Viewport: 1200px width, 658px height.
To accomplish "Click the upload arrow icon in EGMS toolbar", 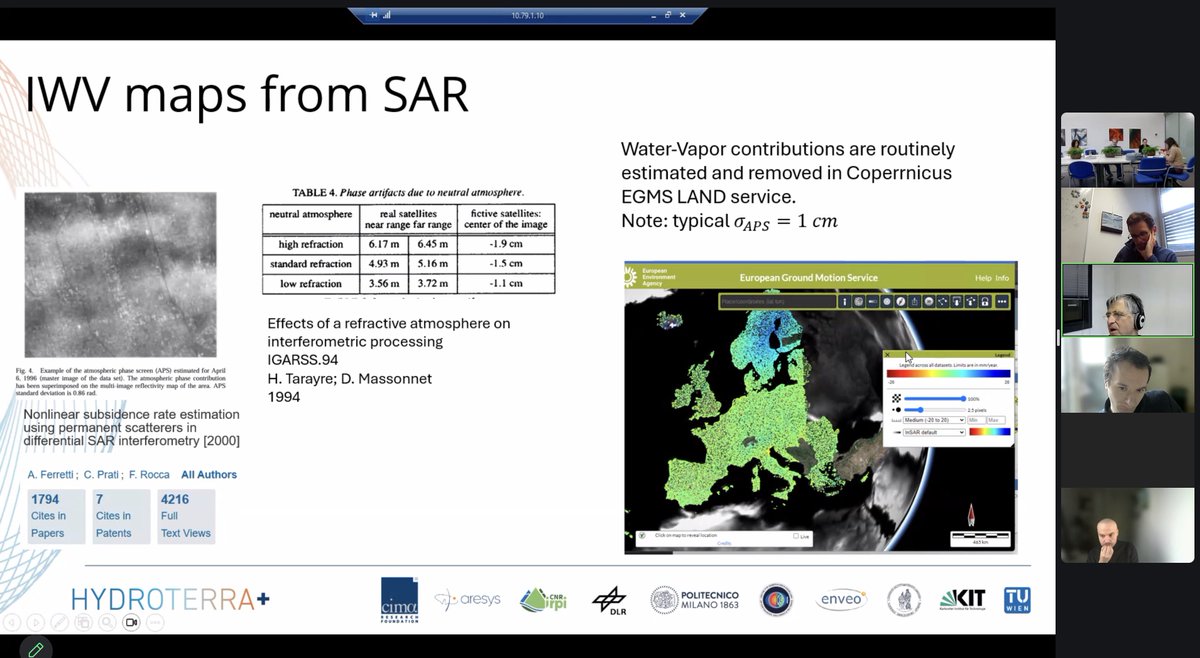I will (970, 301).
